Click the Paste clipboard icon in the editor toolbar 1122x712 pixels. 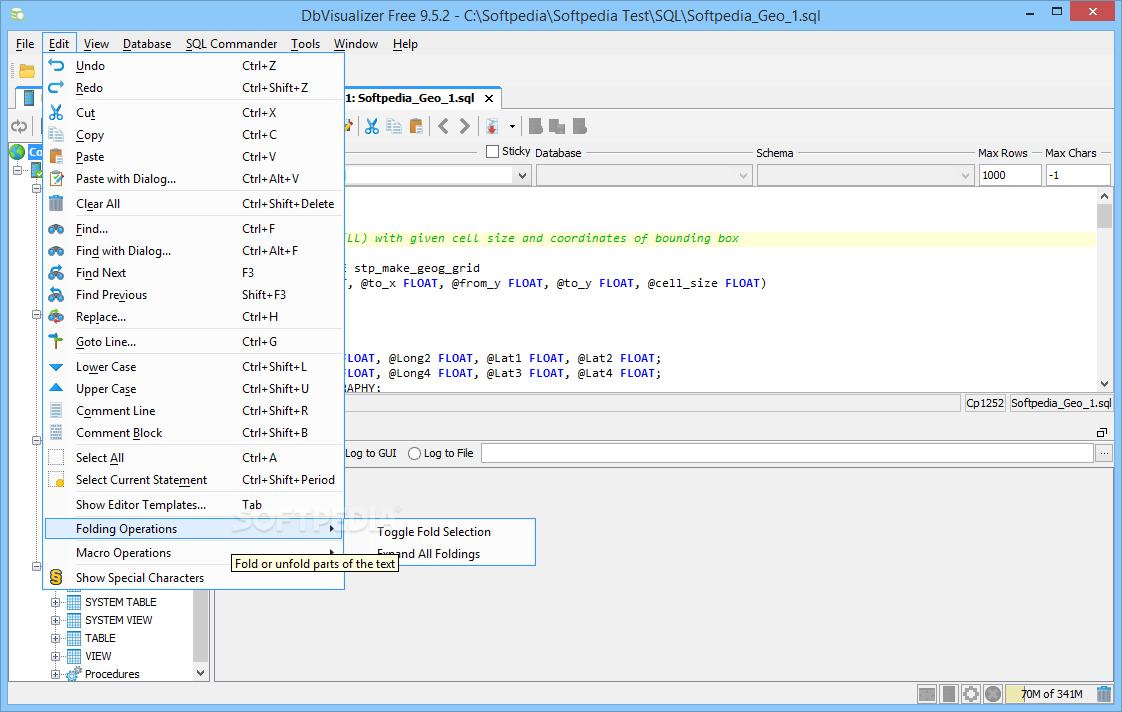(416, 127)
